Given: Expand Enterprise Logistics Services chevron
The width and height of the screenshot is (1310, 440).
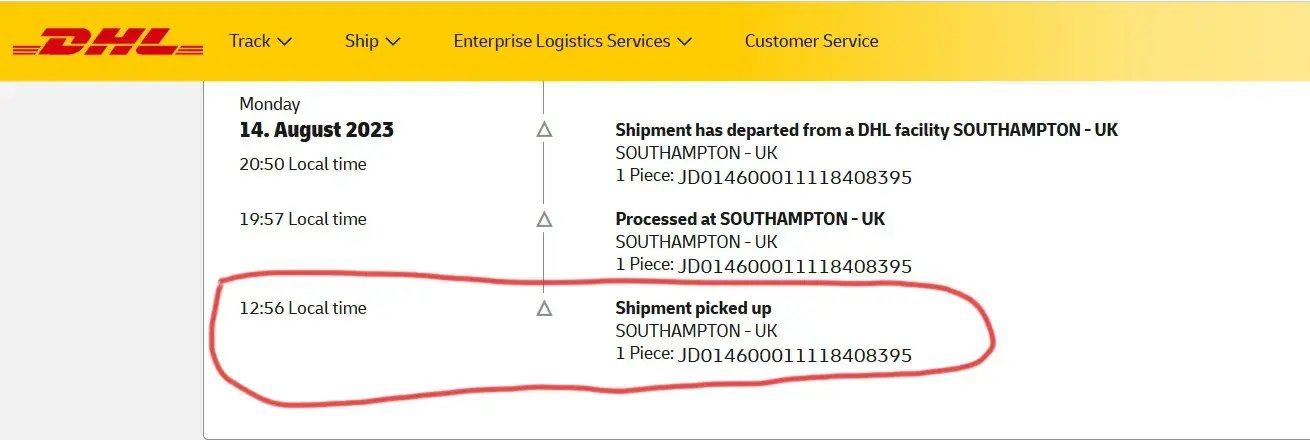Looking at the screenshot, I should coord(684,42).
